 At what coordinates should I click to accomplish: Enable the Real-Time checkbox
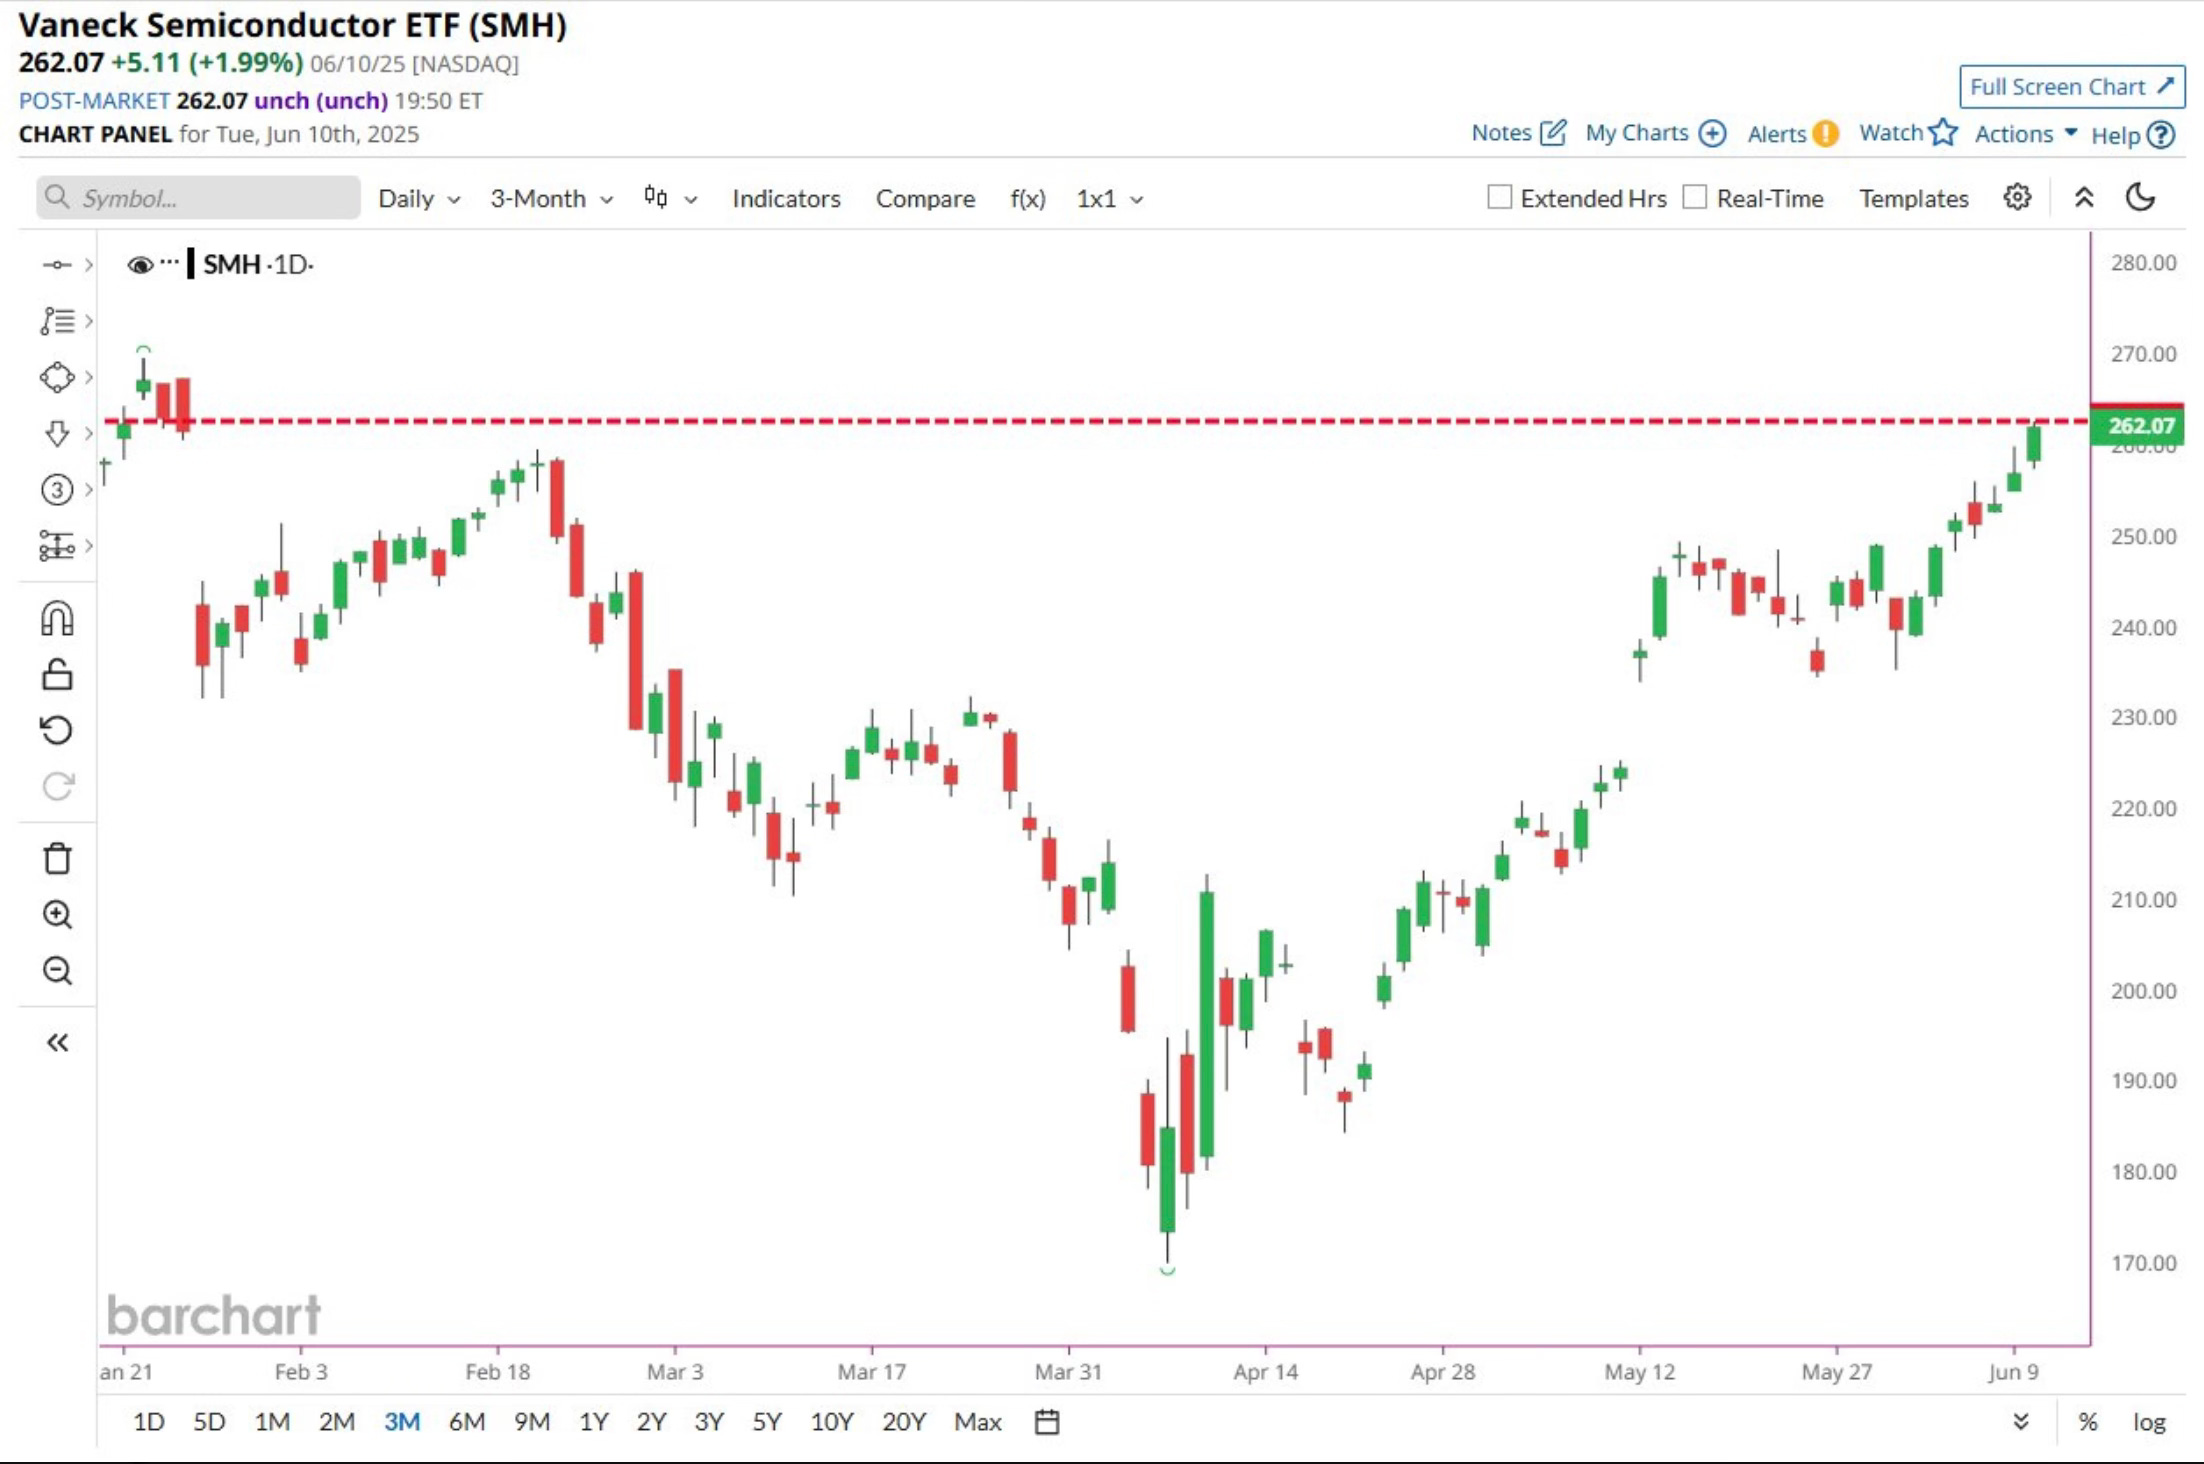[1695, 197]
